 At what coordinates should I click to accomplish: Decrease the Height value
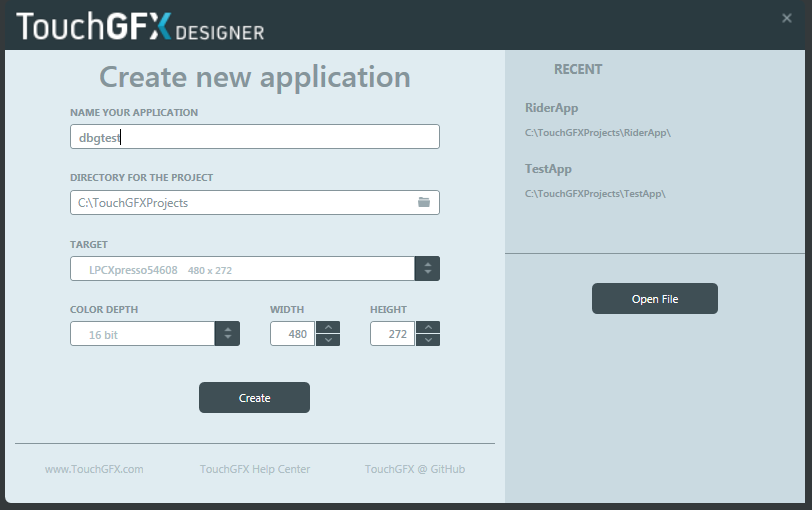tap(428, 340)
